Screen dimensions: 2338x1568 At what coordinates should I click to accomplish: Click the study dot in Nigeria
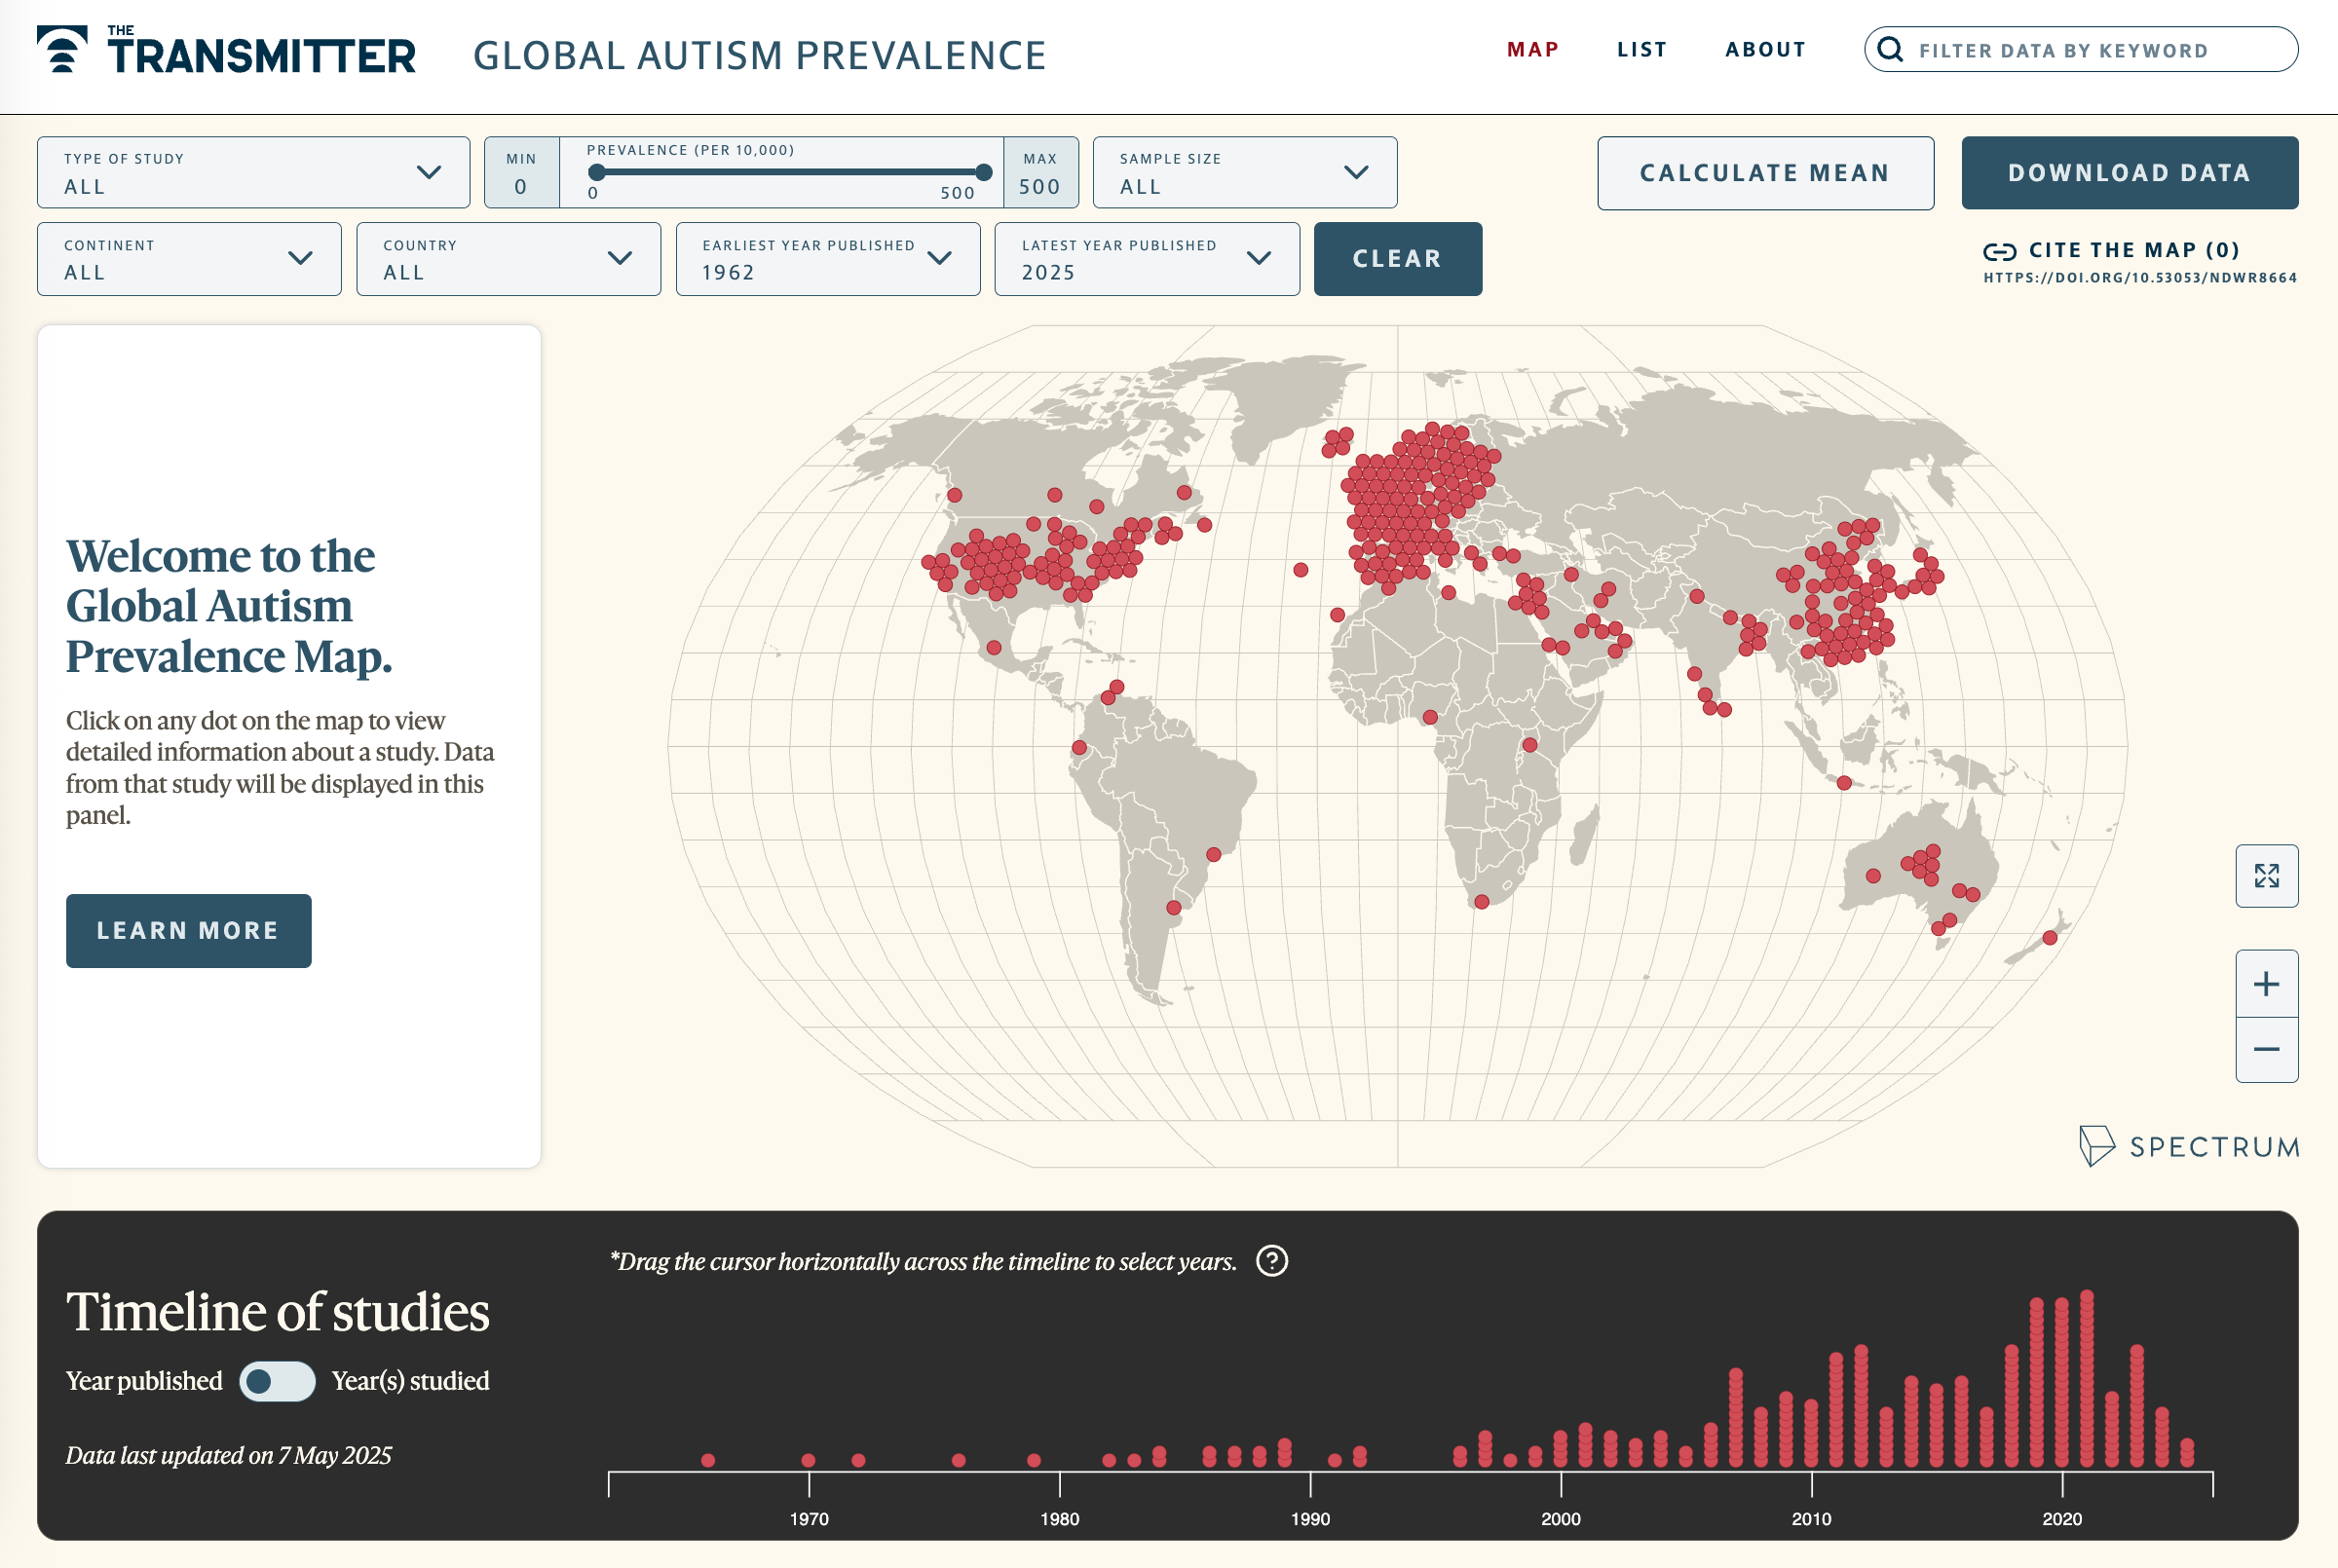point(1430,717)
